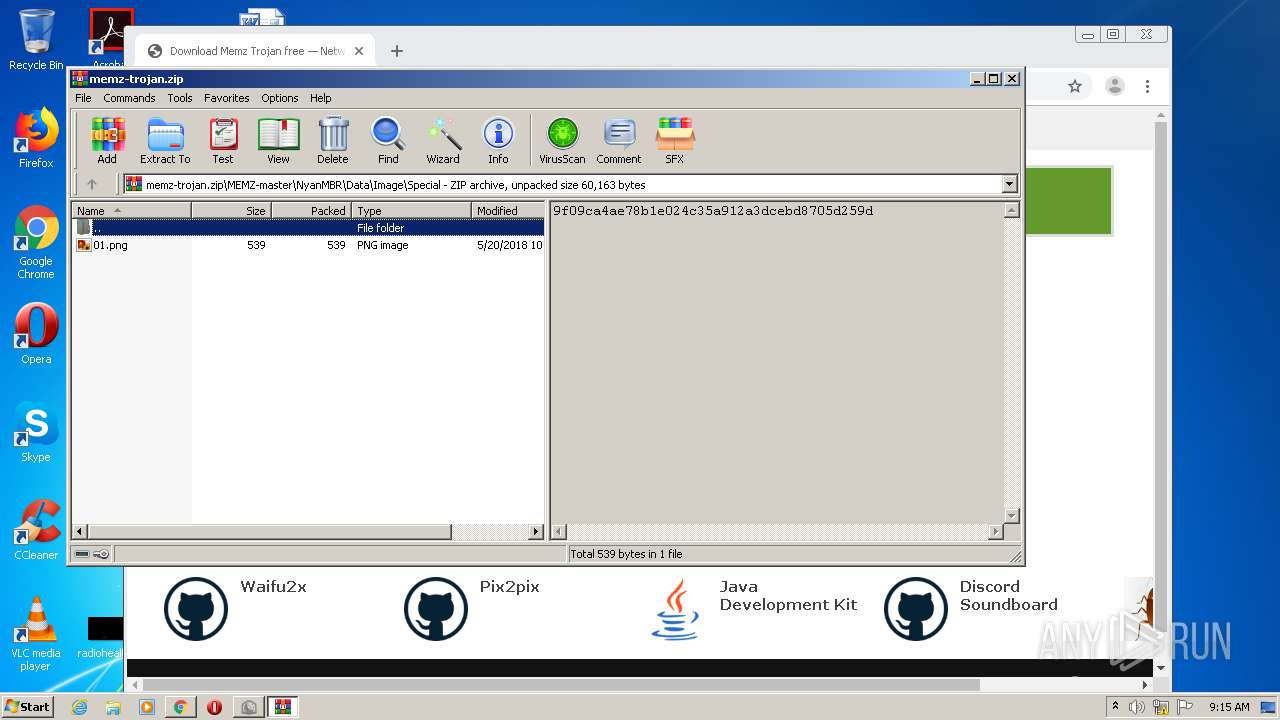Click comment pane scroll right arrow
This screenshot has height=720, width=1280.
pos(995,532)
